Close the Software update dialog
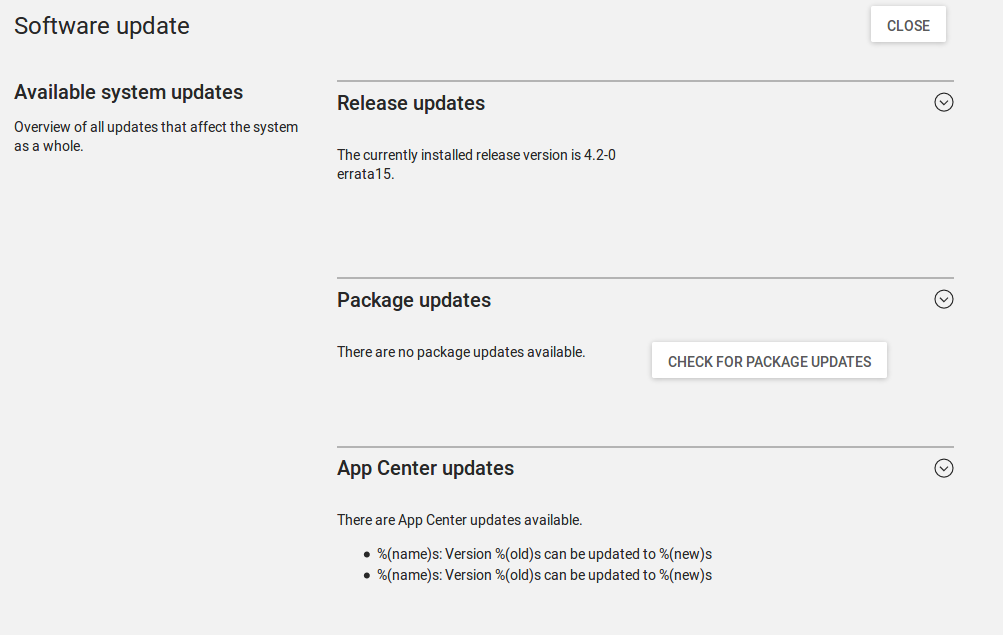Viewport: 1003px width, 635px height. tap(907, 26)
